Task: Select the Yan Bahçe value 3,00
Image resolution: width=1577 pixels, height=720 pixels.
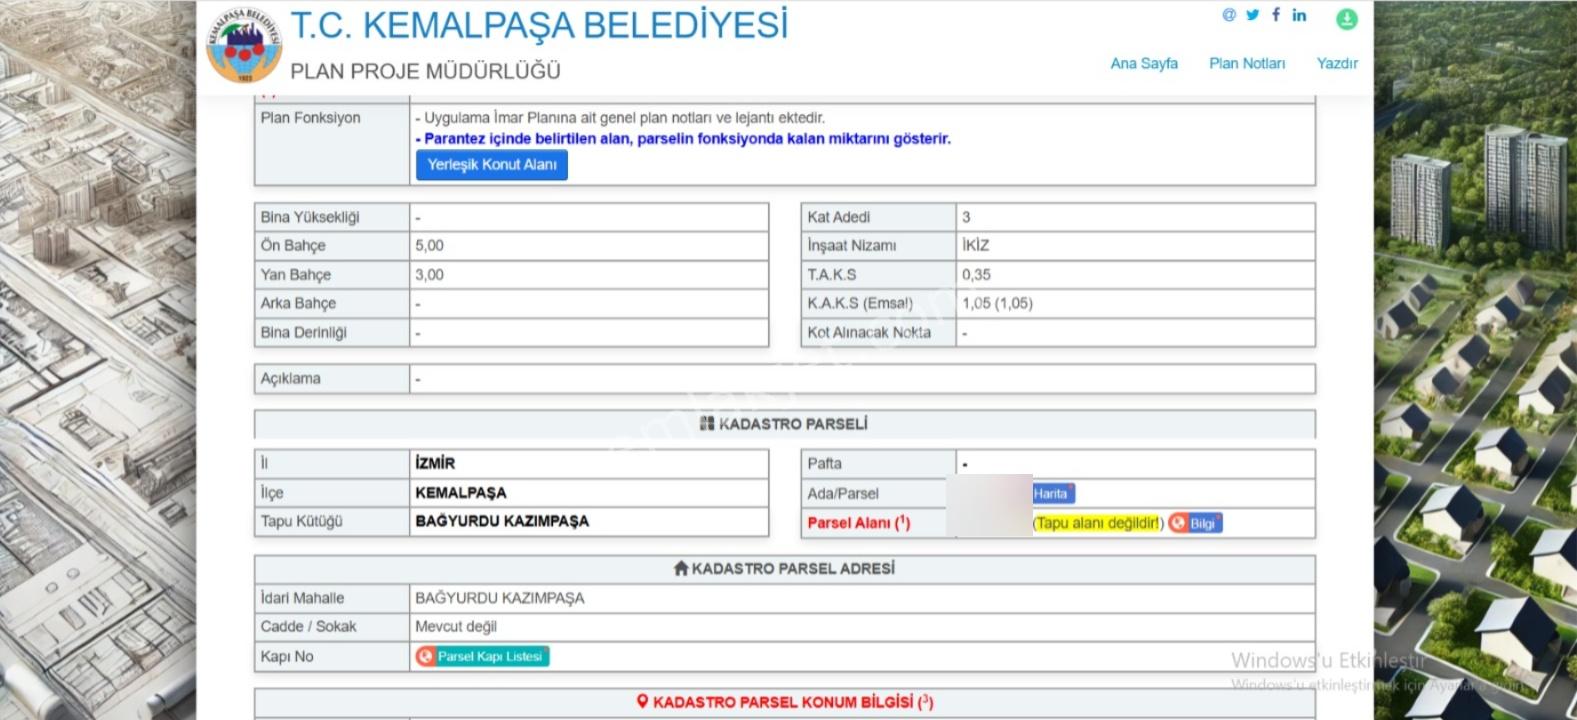Action: click(429, 274)
